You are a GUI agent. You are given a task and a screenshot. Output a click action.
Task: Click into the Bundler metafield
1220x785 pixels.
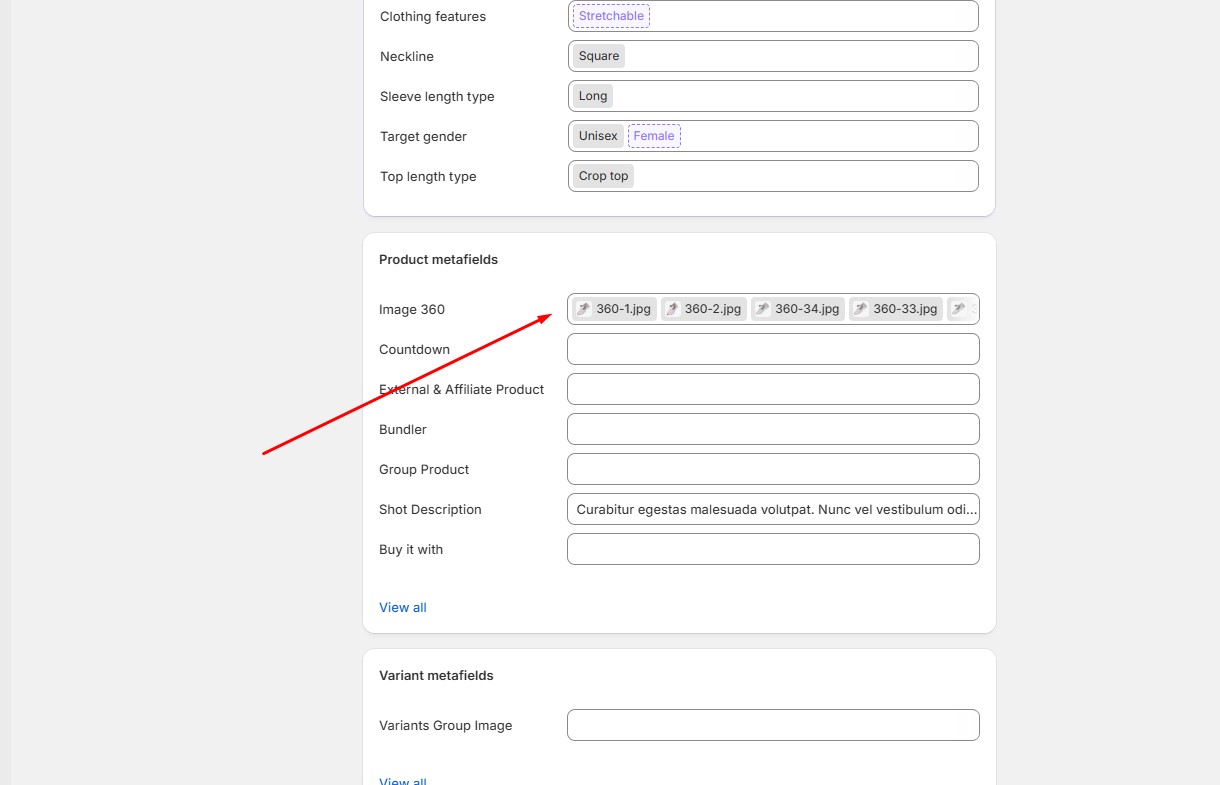[772, 429]
